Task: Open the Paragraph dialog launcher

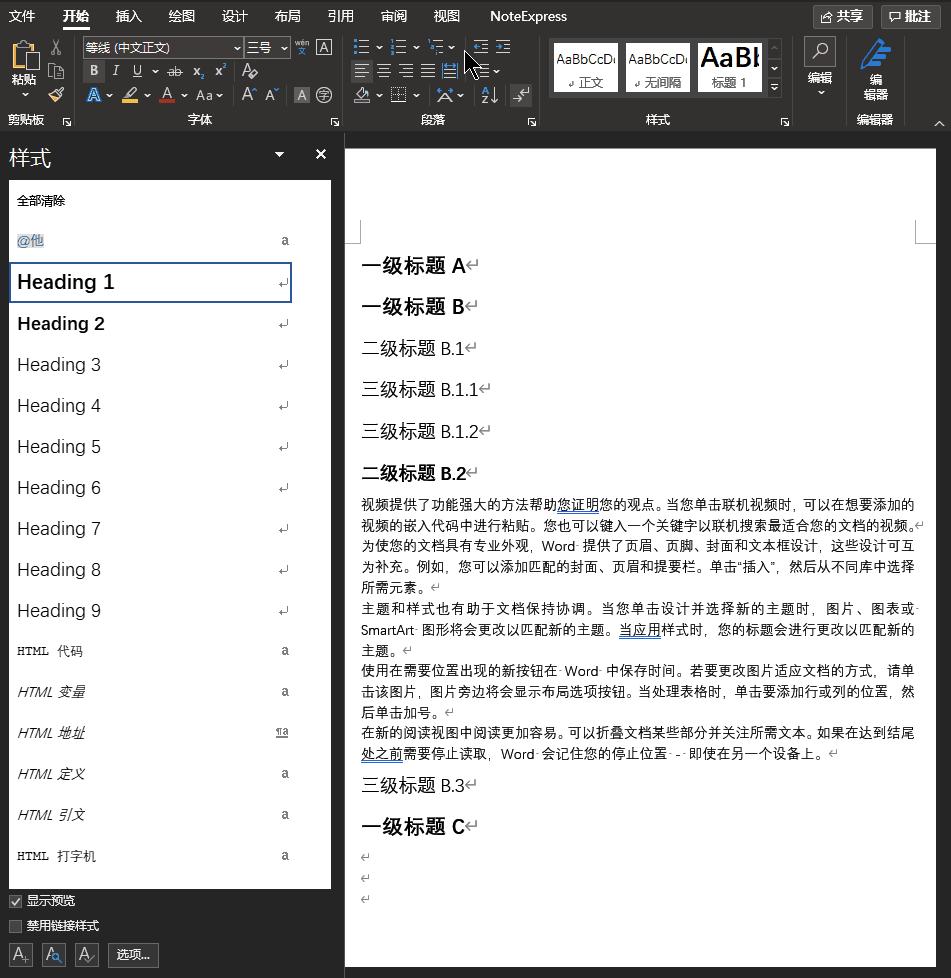Action: pyautogui.click(x=532, y=122)
